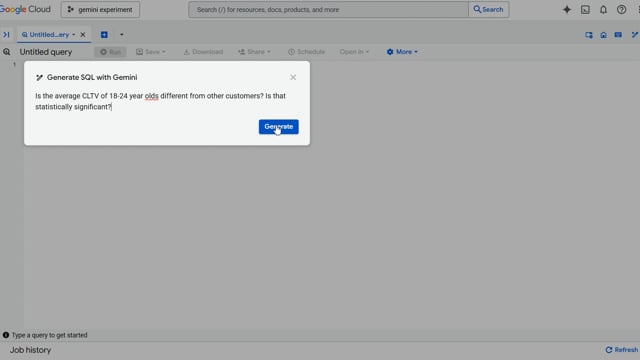Screen dimensions: 640x360
Task: Click the Gemini wand icon in dialog title
Action: click(39, 78)
